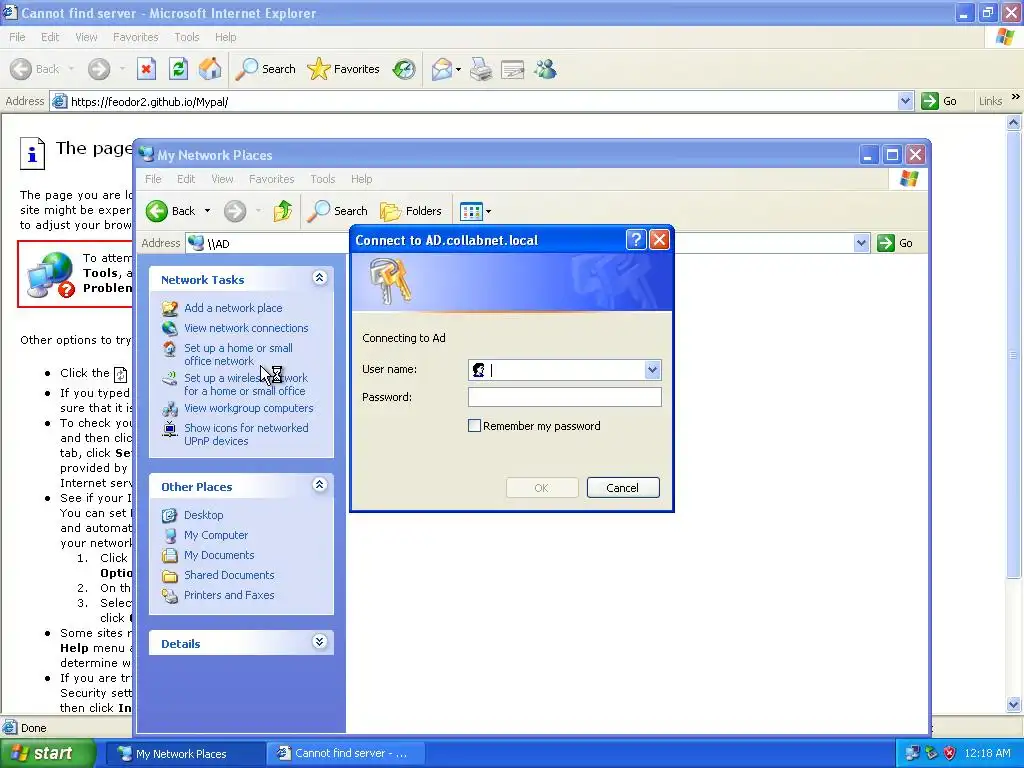1024x768 pixels.
Task: Open File menu in Internet Explorer
Action: pyautogui.click(x=17, y=37)
